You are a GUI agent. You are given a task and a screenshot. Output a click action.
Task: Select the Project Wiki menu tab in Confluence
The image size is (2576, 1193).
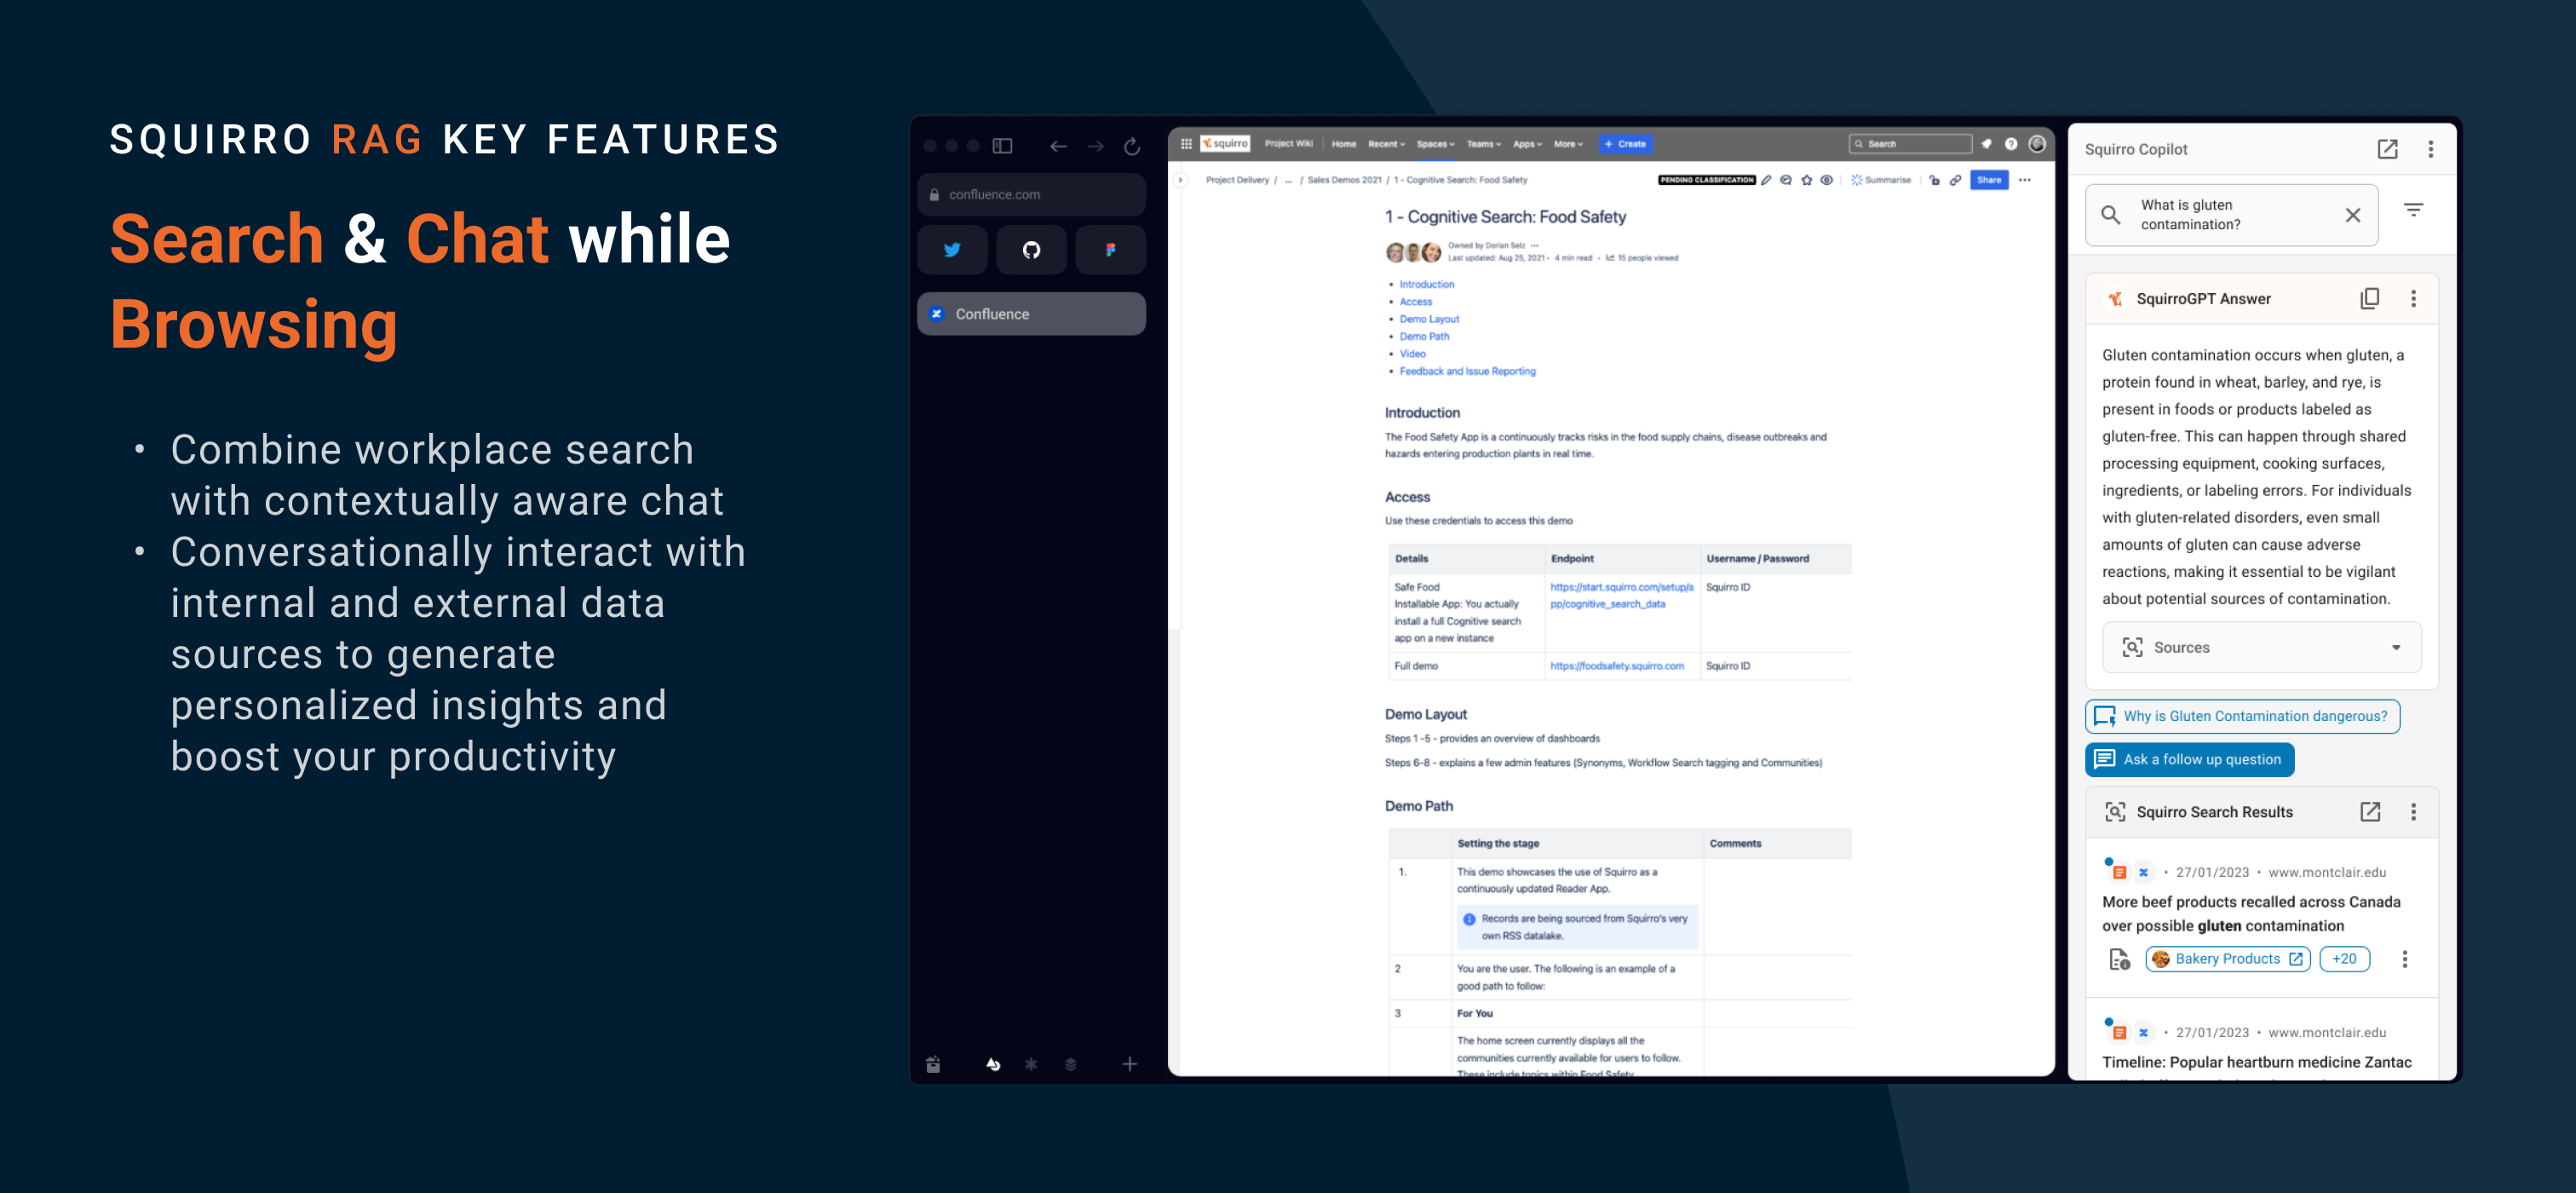click(1288, 145)
